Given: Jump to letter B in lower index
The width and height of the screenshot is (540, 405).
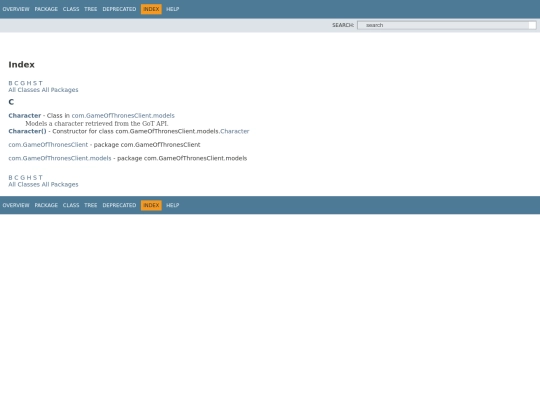Looking at the screenshot, I should 10,178.
